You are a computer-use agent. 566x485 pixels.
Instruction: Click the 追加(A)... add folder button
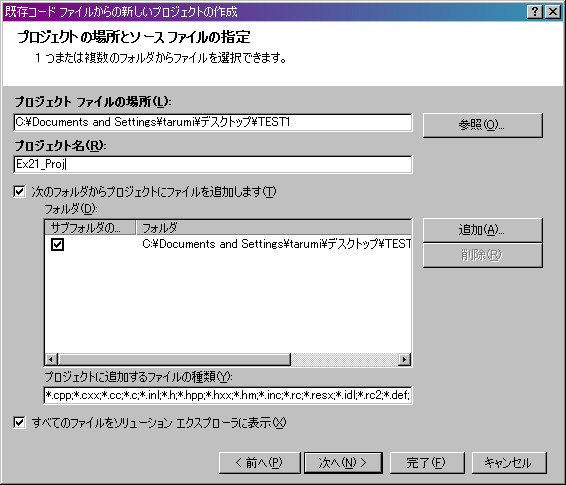(x=483, y=230)
